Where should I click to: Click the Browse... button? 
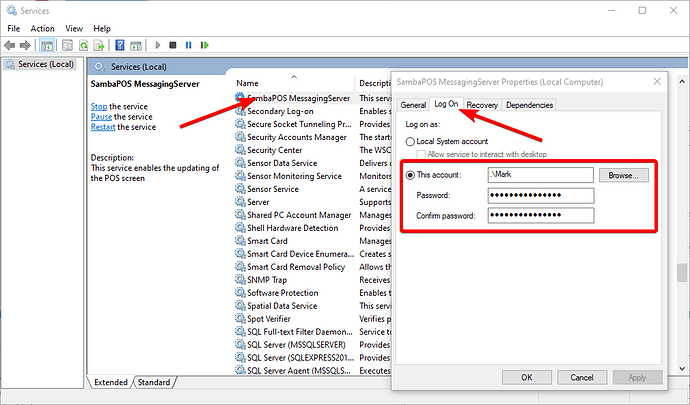click(624, 175)
